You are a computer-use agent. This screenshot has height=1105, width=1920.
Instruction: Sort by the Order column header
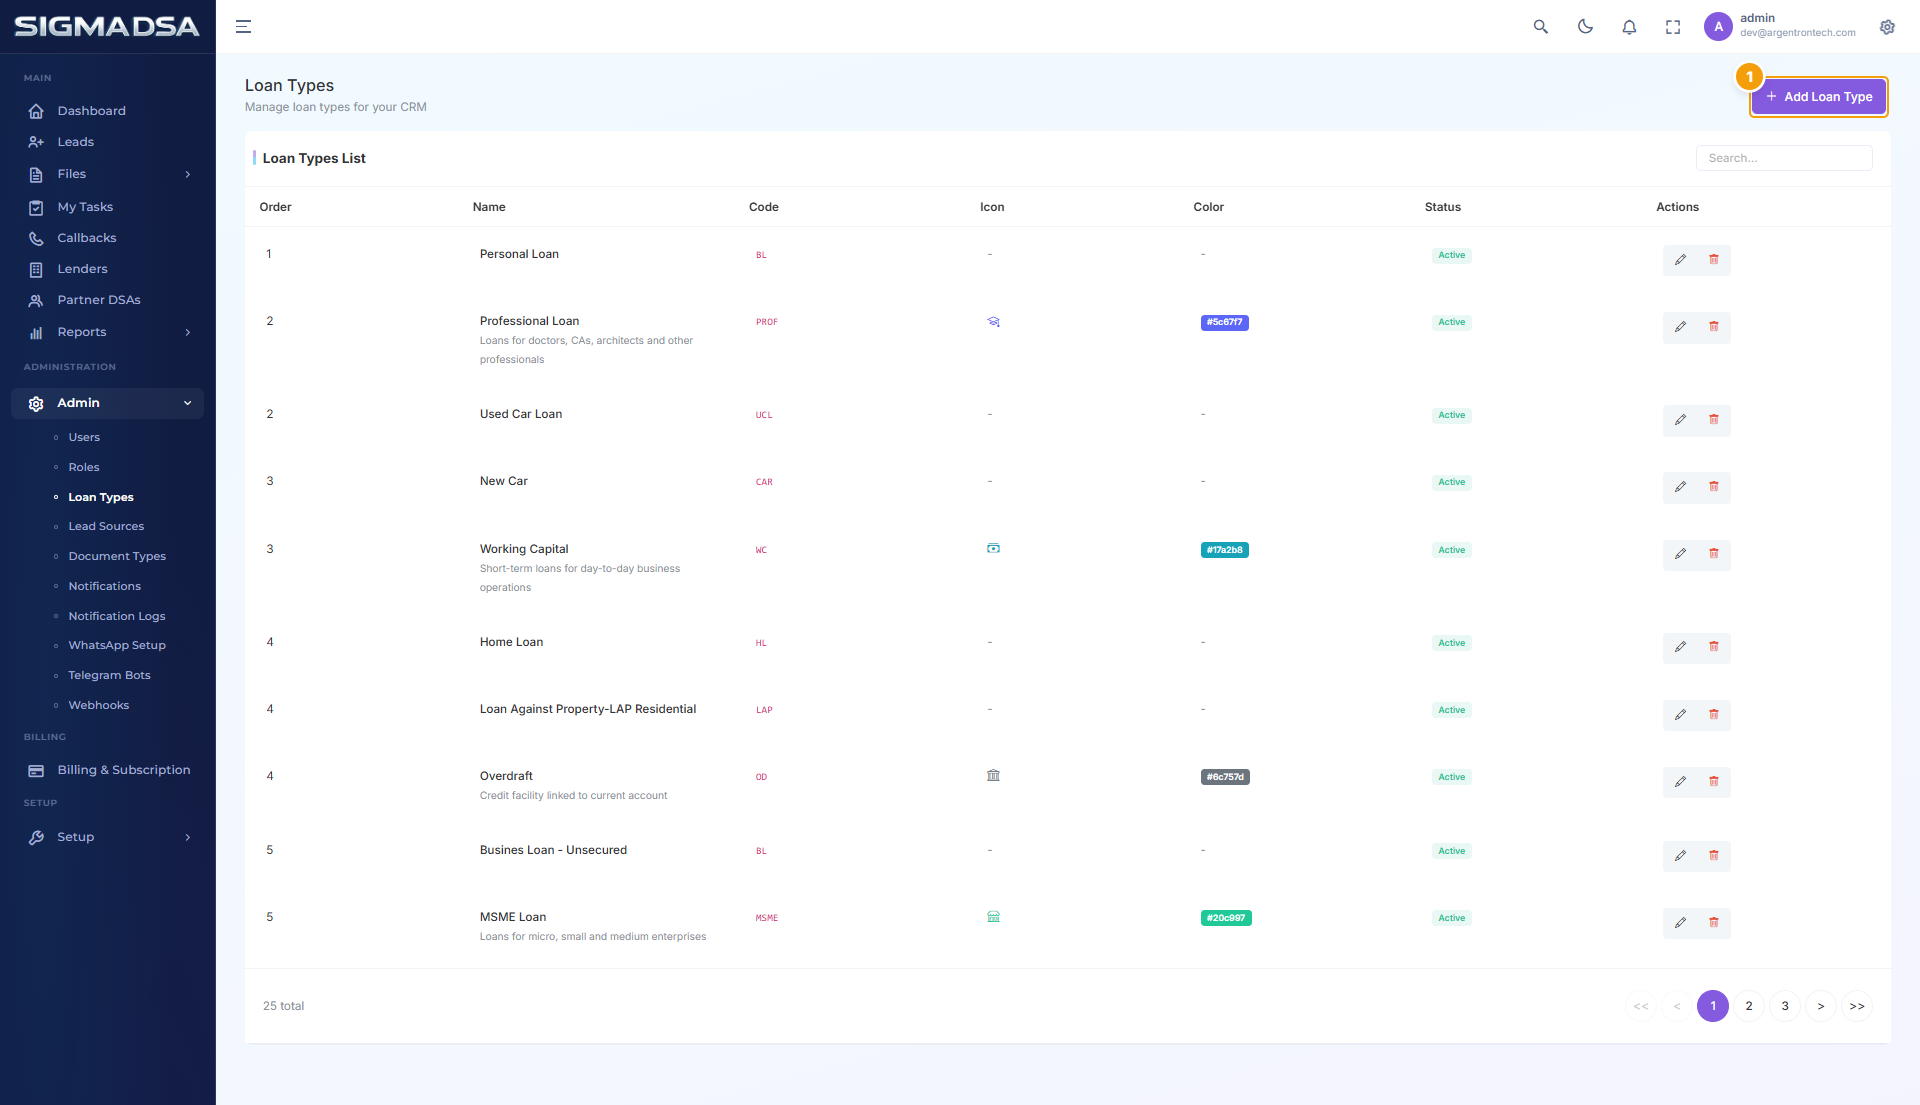(x=275, y=207)
